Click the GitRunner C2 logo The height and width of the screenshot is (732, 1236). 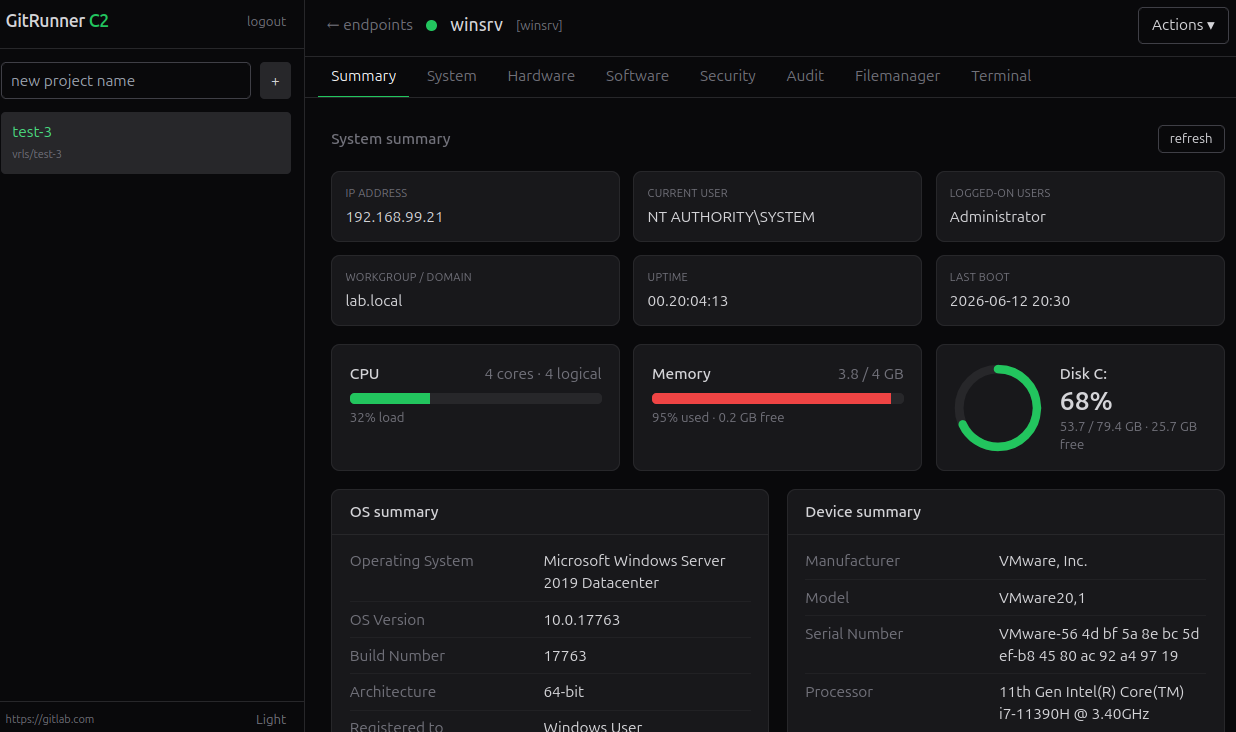coord(57,21)
